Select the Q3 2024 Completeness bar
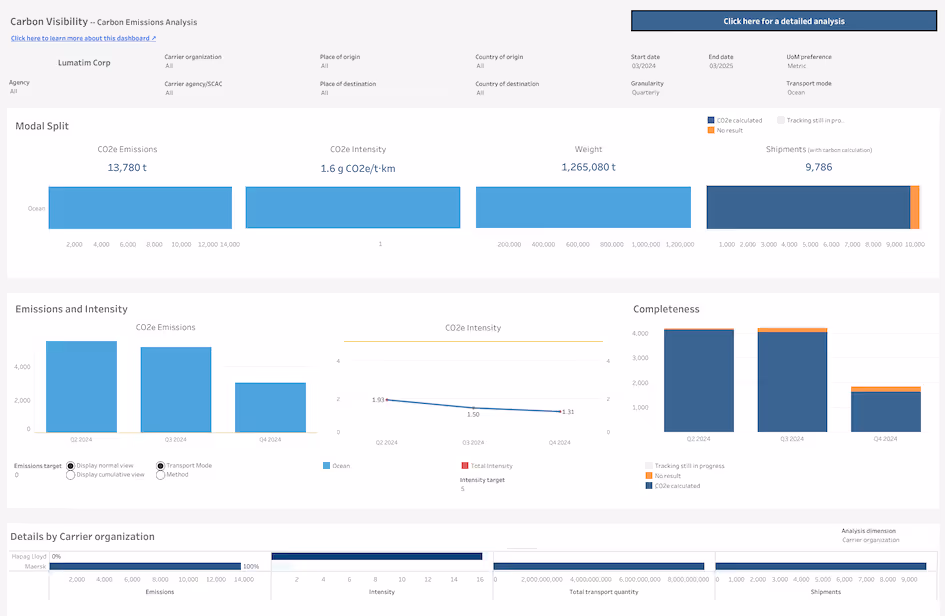Image resolution: width=945 pixels, height=616 pixels. (793, 382)
